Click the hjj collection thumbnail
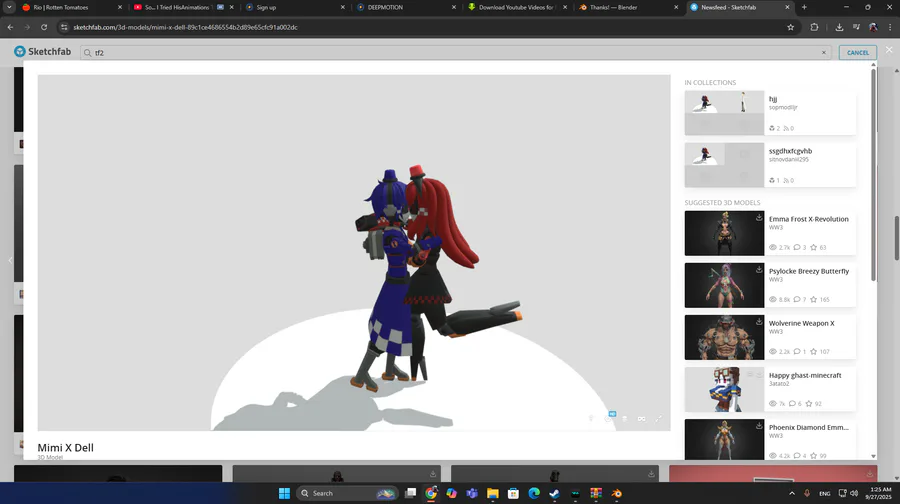 [724, 113]
